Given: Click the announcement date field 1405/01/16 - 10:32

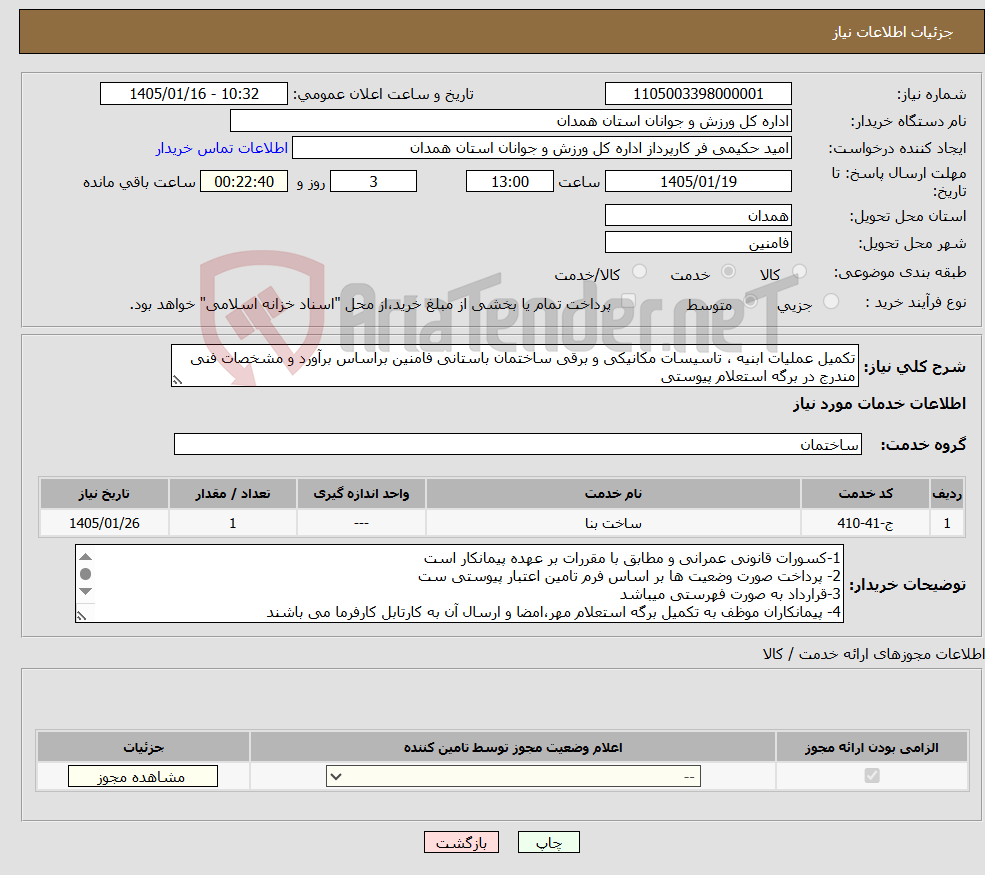Looking at the screenshot, I should click(x=193, y=94).
